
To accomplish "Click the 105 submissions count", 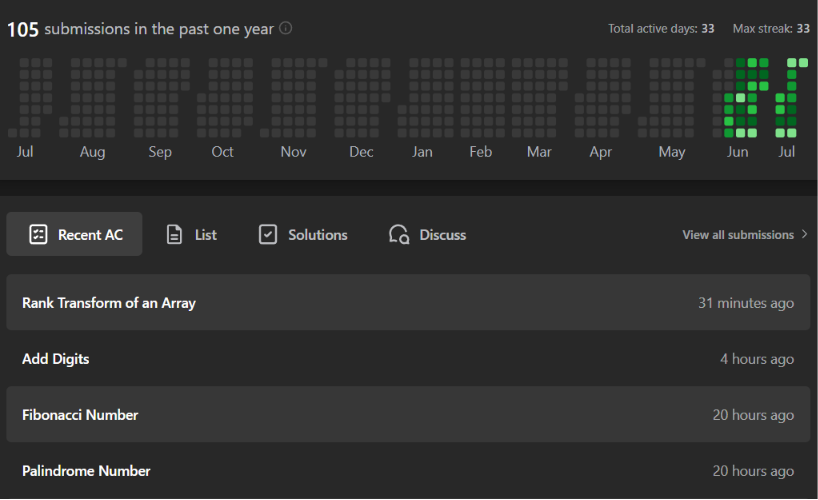I will pos(23,29).
